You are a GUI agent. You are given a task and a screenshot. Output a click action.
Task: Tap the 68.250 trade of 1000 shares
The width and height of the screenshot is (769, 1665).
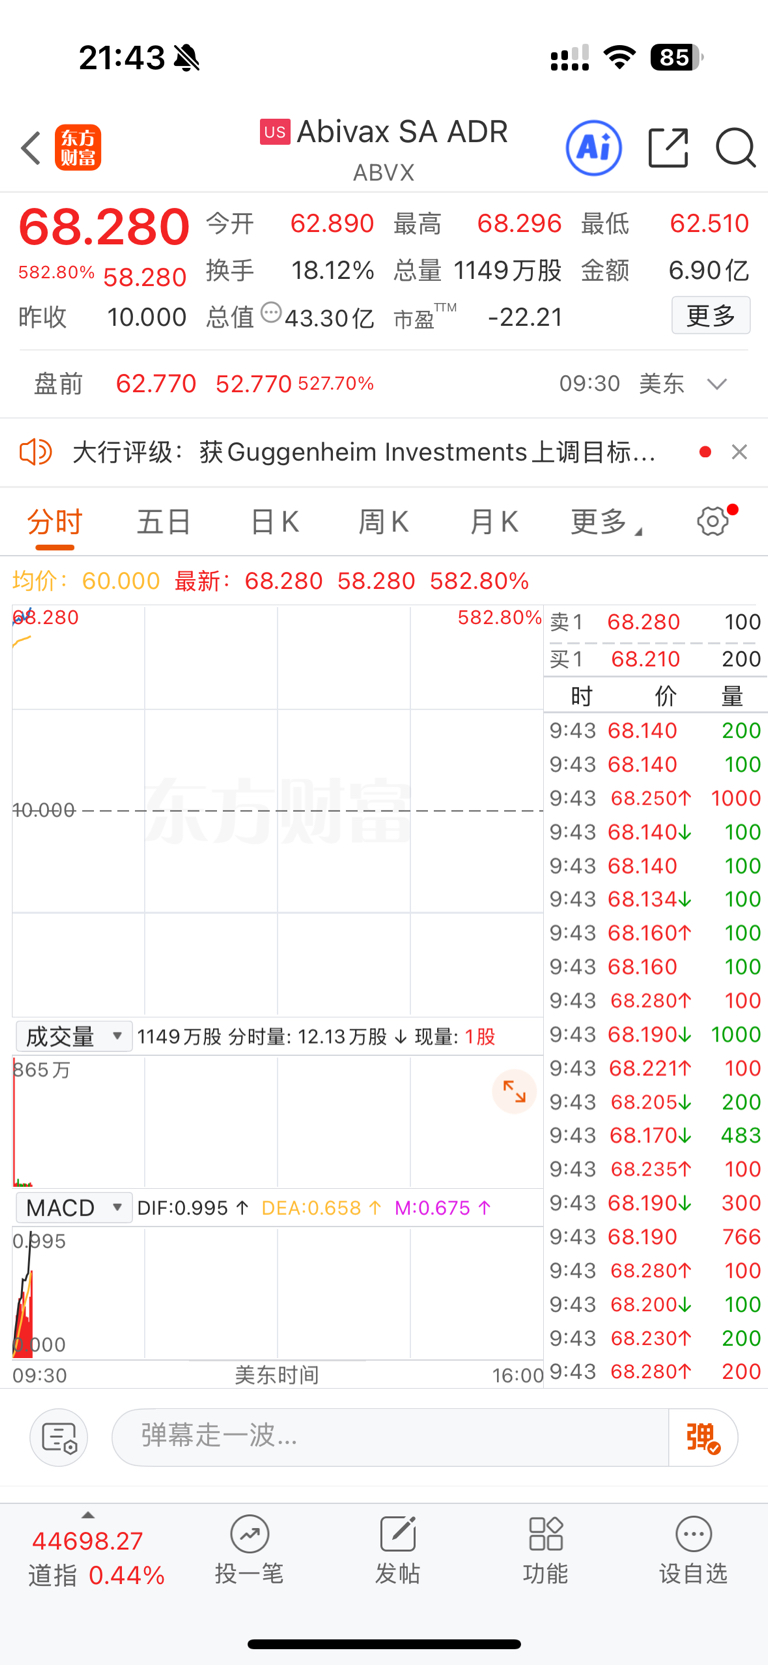pyautogui.click(x=655, y=798)
